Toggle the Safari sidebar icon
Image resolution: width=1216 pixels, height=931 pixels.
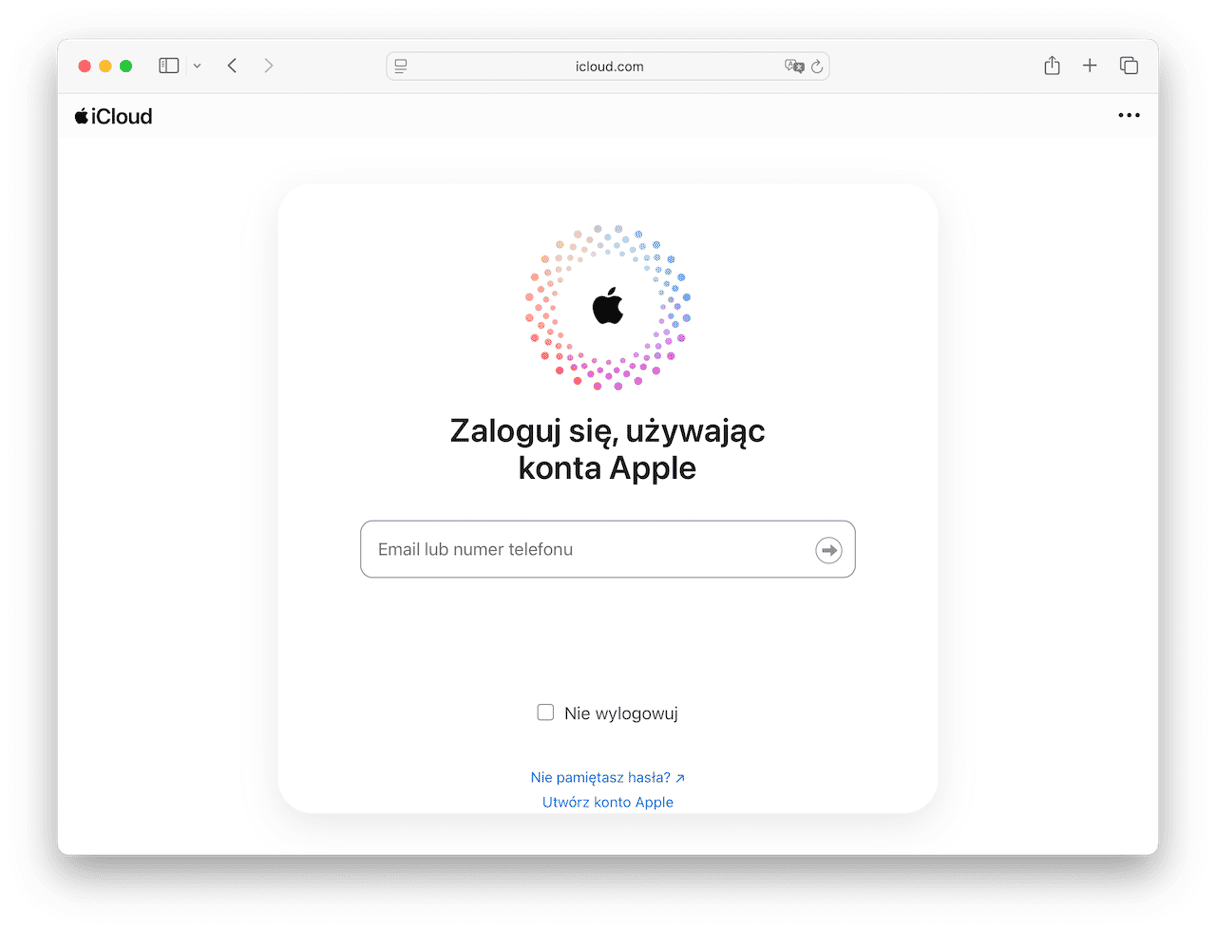click(x=169, y=66)
